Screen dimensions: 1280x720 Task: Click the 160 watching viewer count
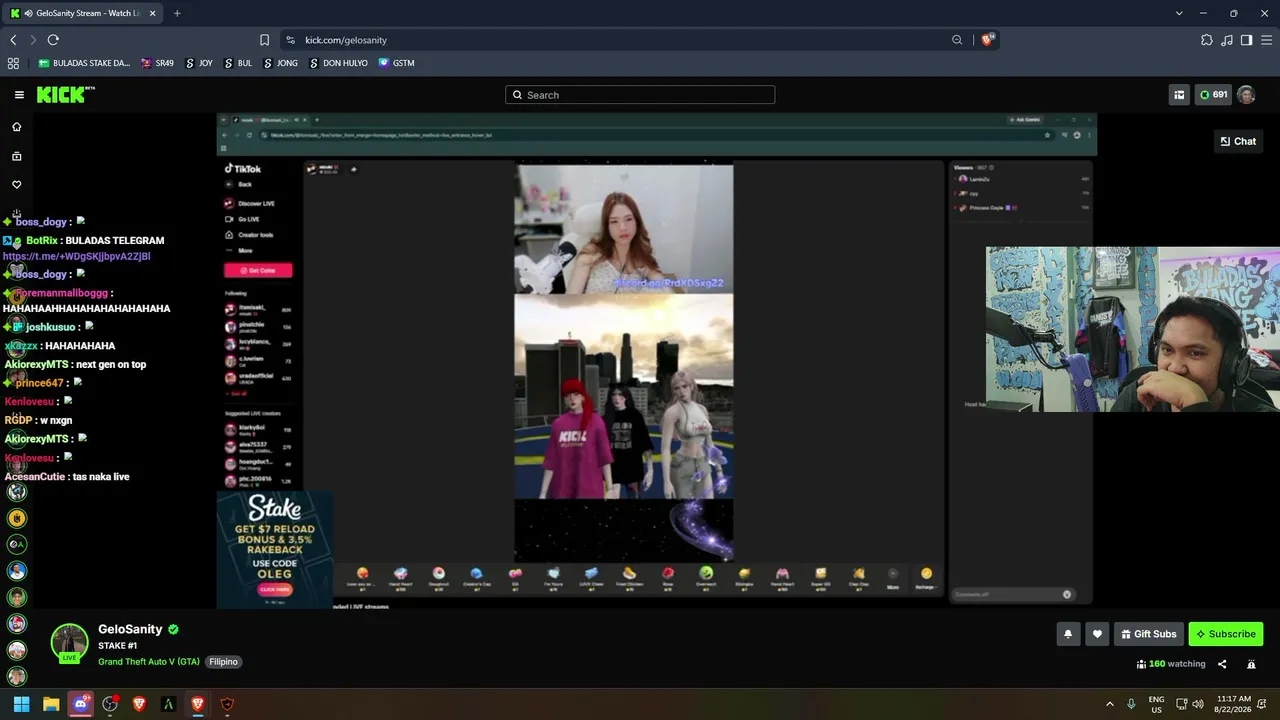pyautogui.click(x=1171, y=664)
